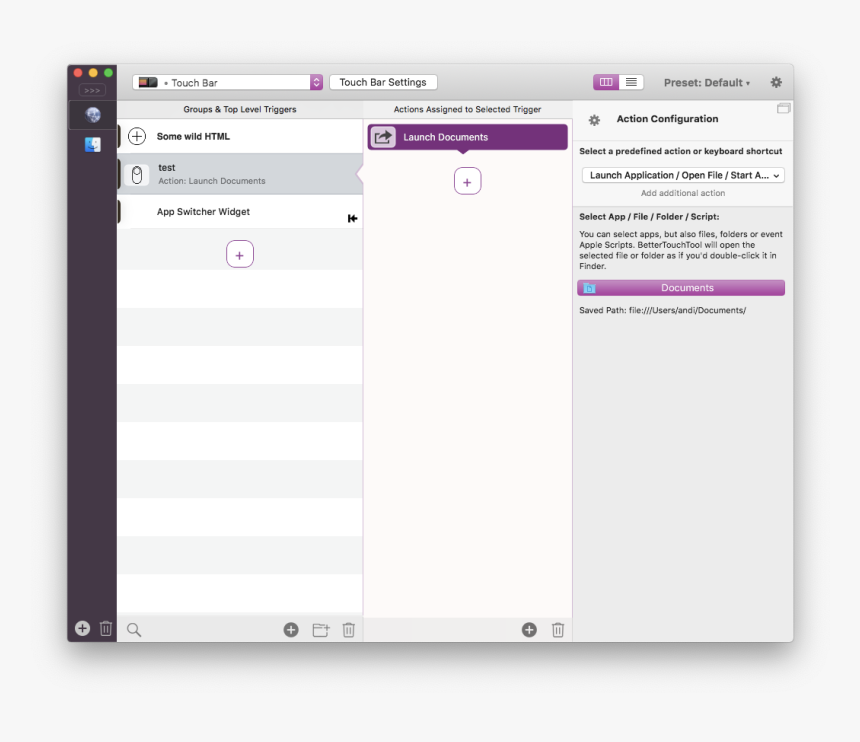Open preferences with the top gear icon
This screenshot has width=860, height=742.
[776, 82]
